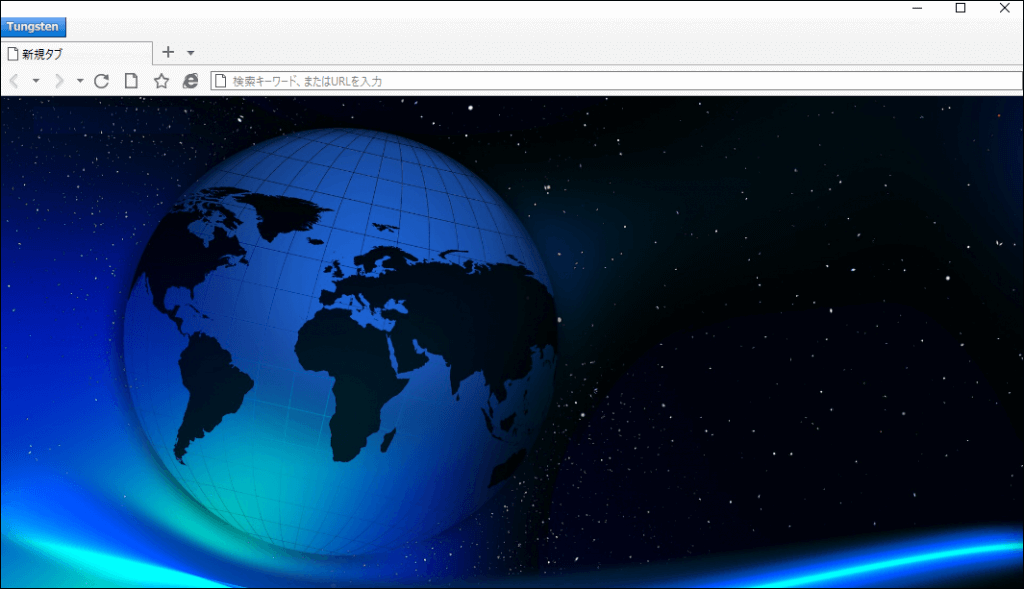The height and width of the screenshot is (589, 1024).
Task: Reload the current page
Action: click(x=101, y=81)
